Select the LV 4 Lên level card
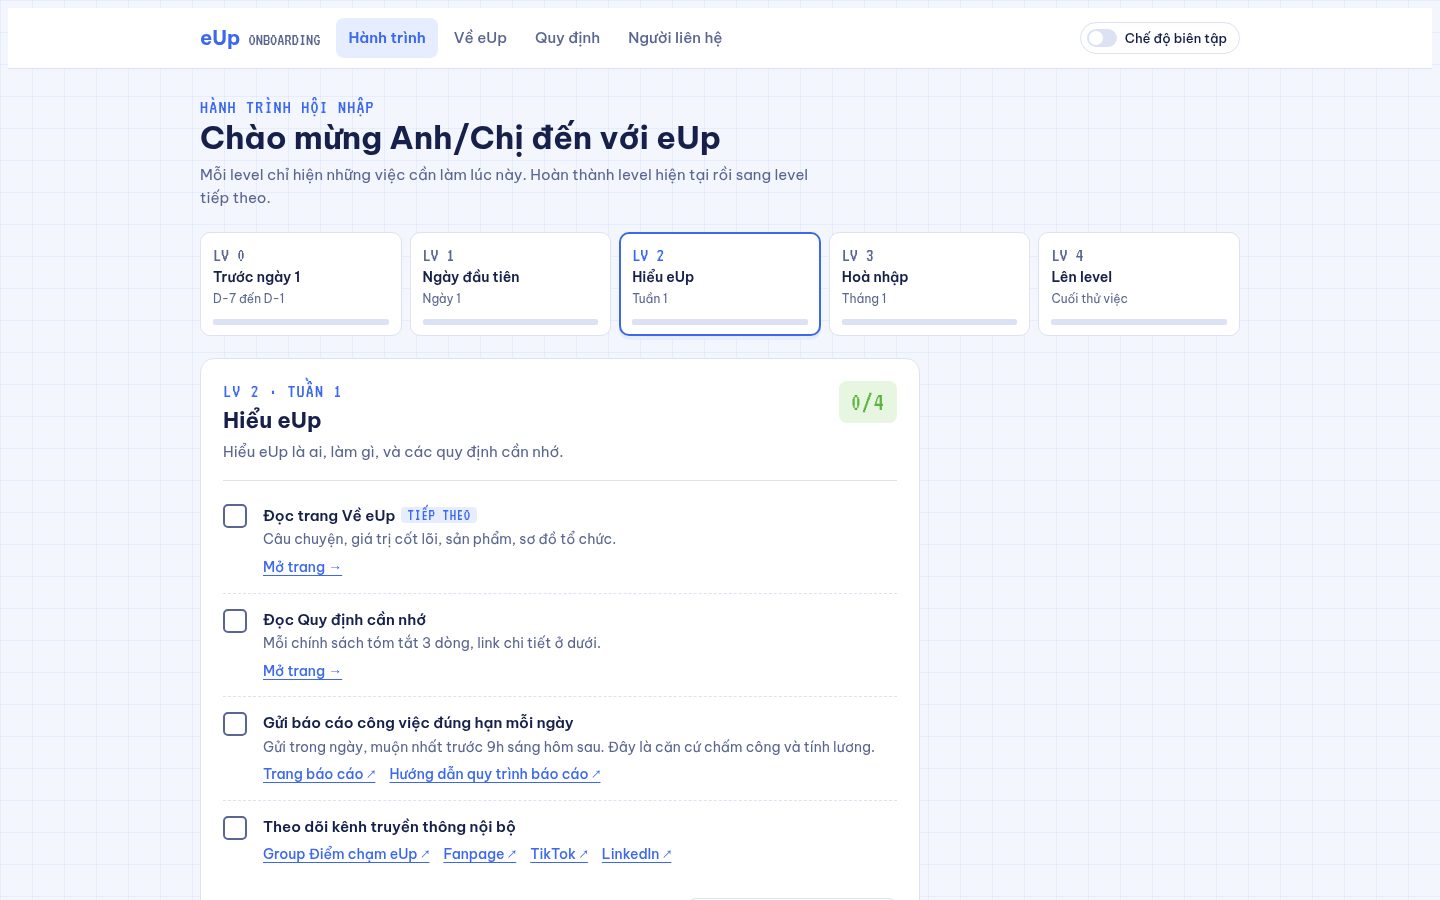Viewport: 1440px width, 900px height. coord(1139,284)
